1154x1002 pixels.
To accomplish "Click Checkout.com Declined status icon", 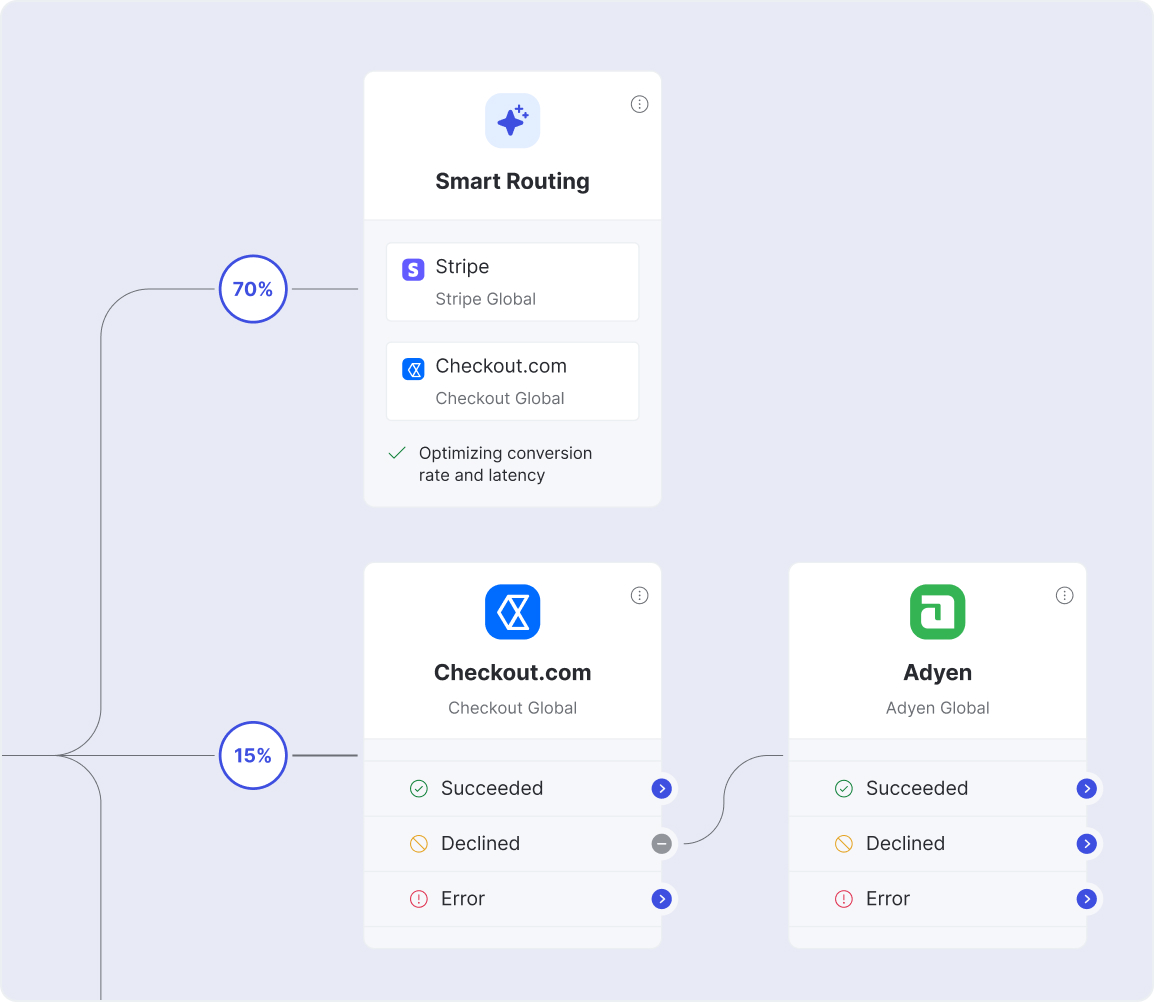I will click(419, 844).
